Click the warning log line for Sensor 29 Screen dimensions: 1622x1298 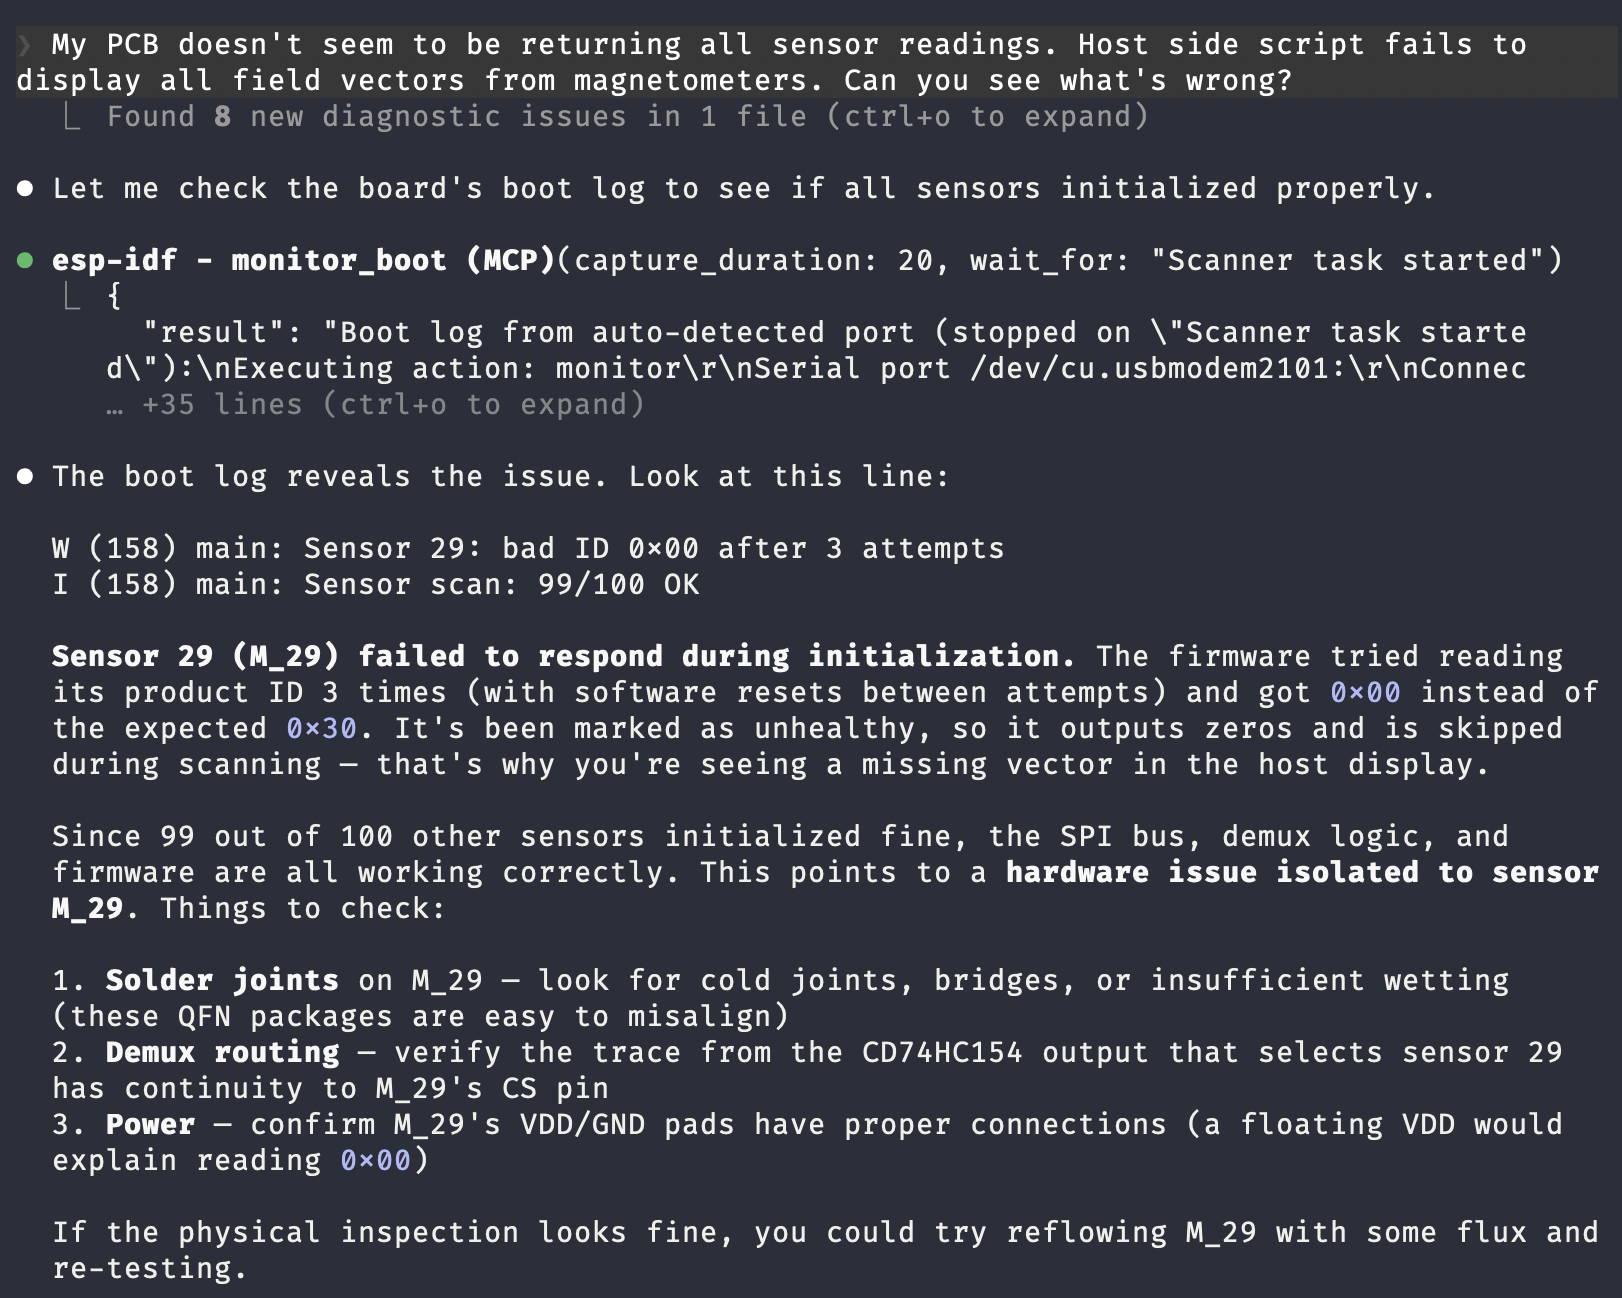528,549
